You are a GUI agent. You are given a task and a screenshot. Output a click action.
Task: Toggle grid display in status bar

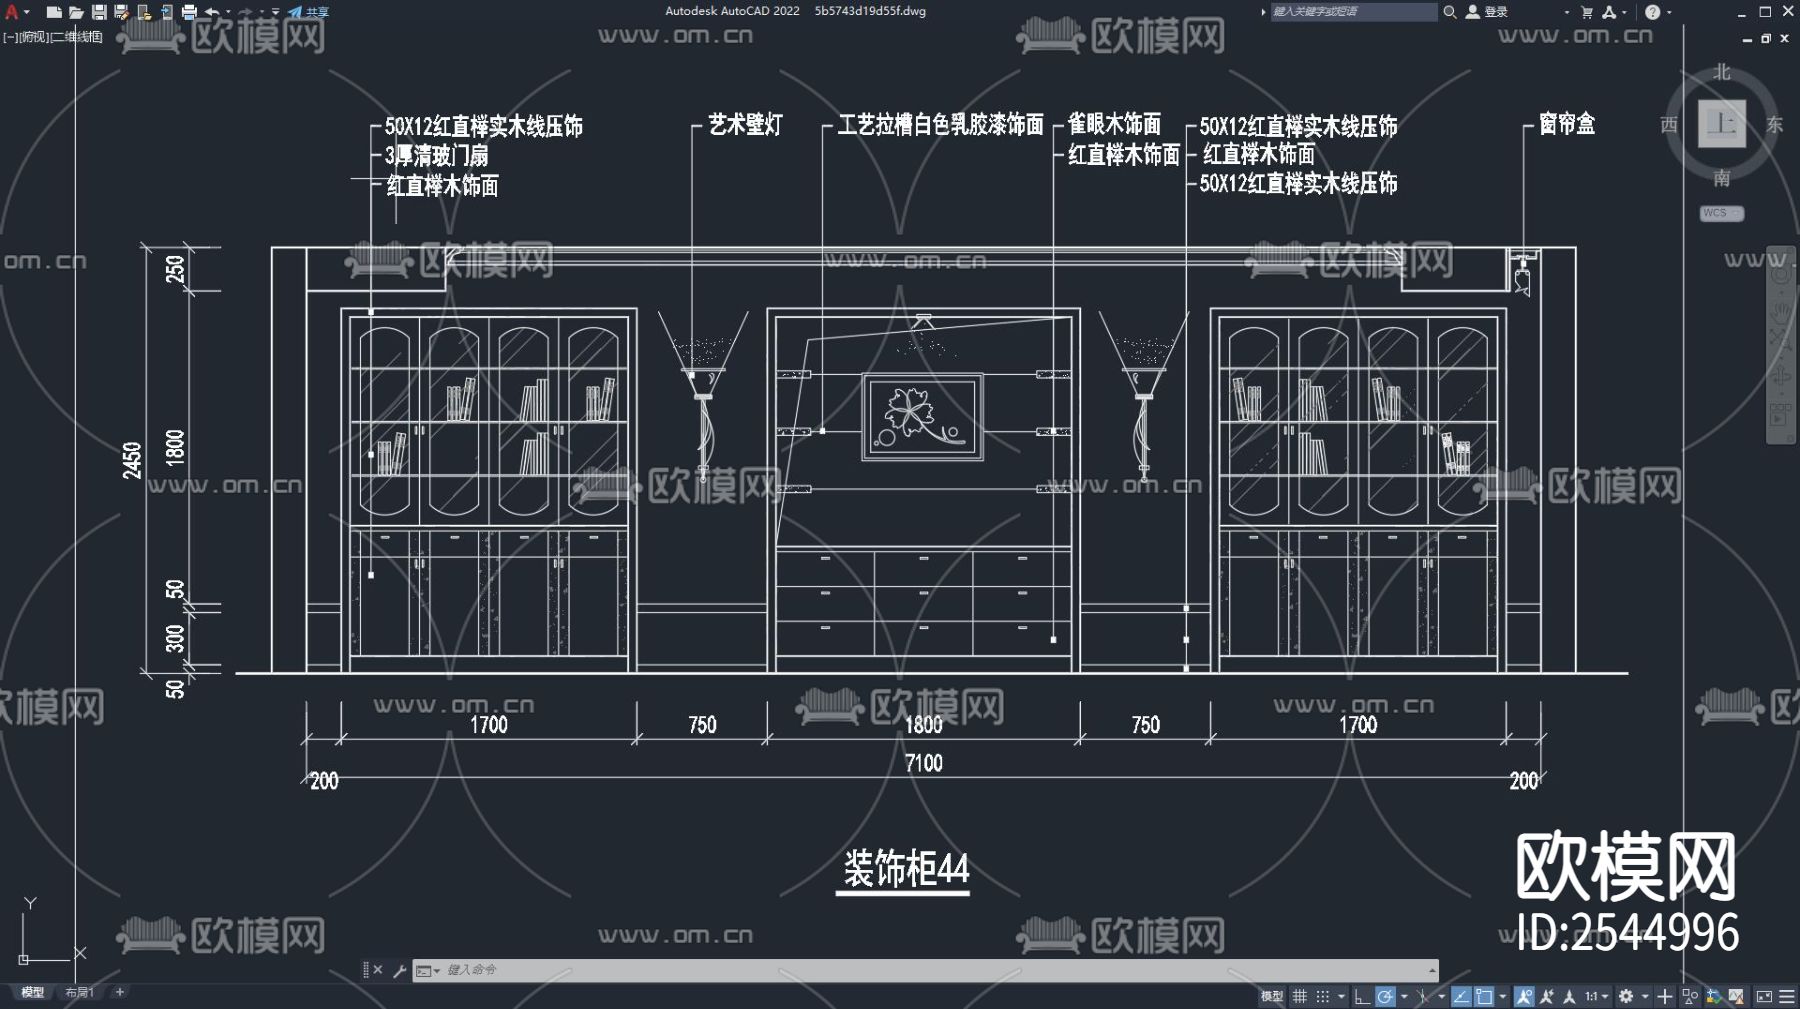click(1300, 996)
